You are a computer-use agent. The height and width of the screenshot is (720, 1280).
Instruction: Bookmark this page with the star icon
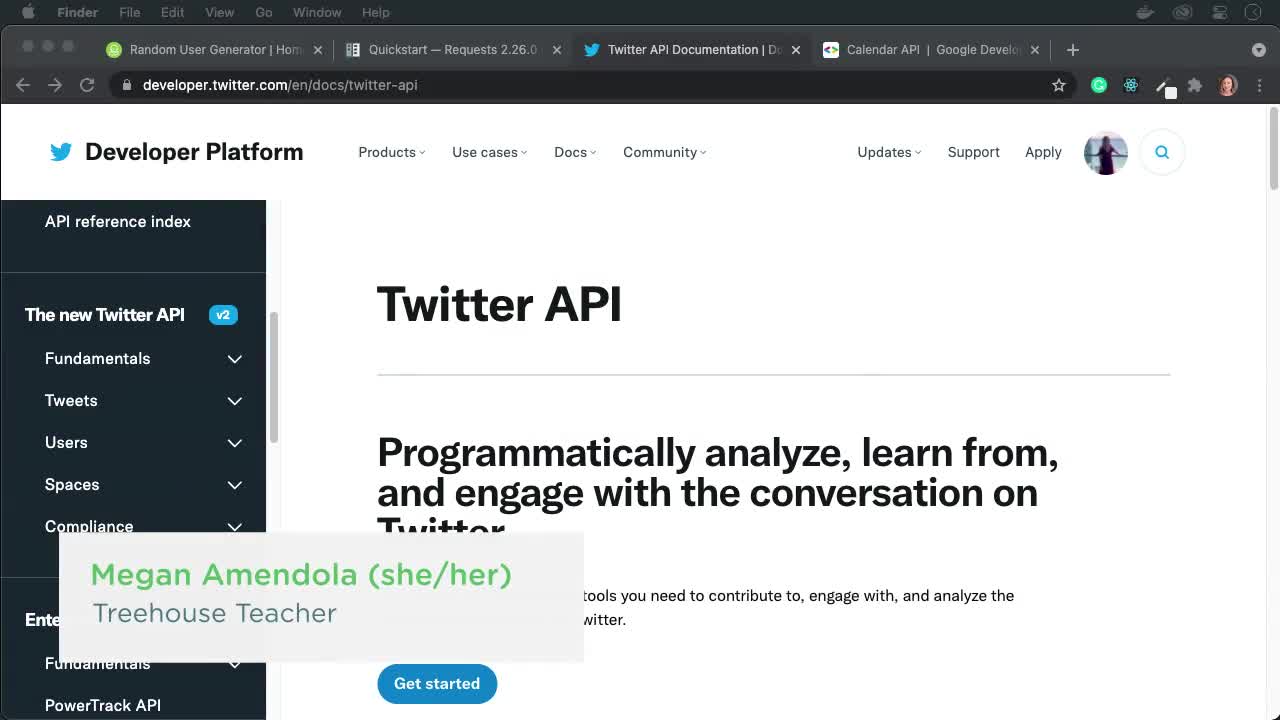coord(1058,85)
